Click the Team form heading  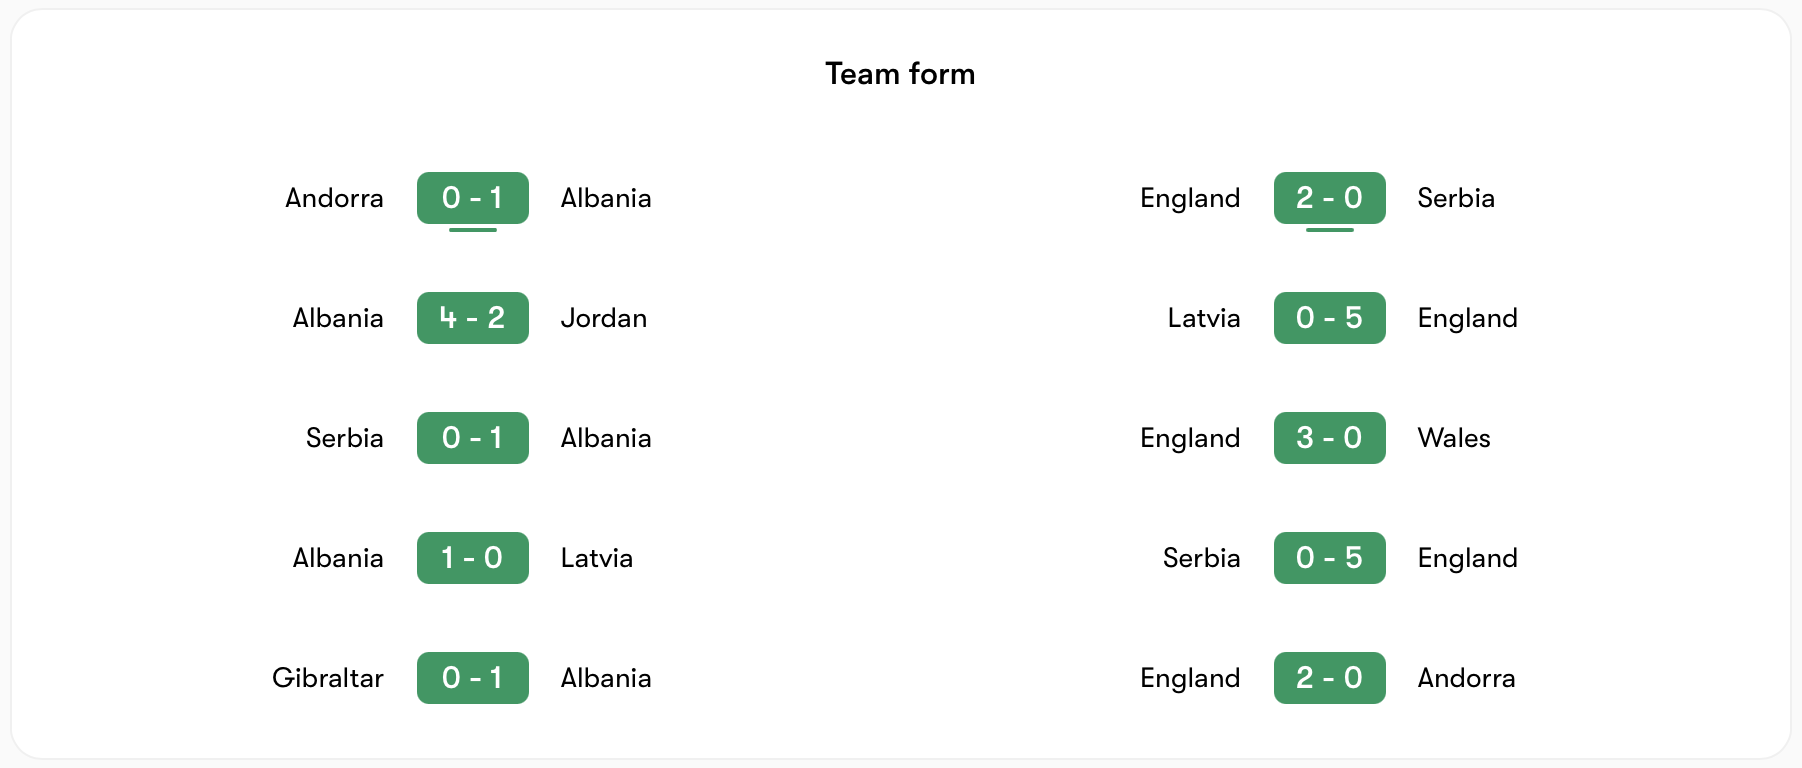(900, 74)
